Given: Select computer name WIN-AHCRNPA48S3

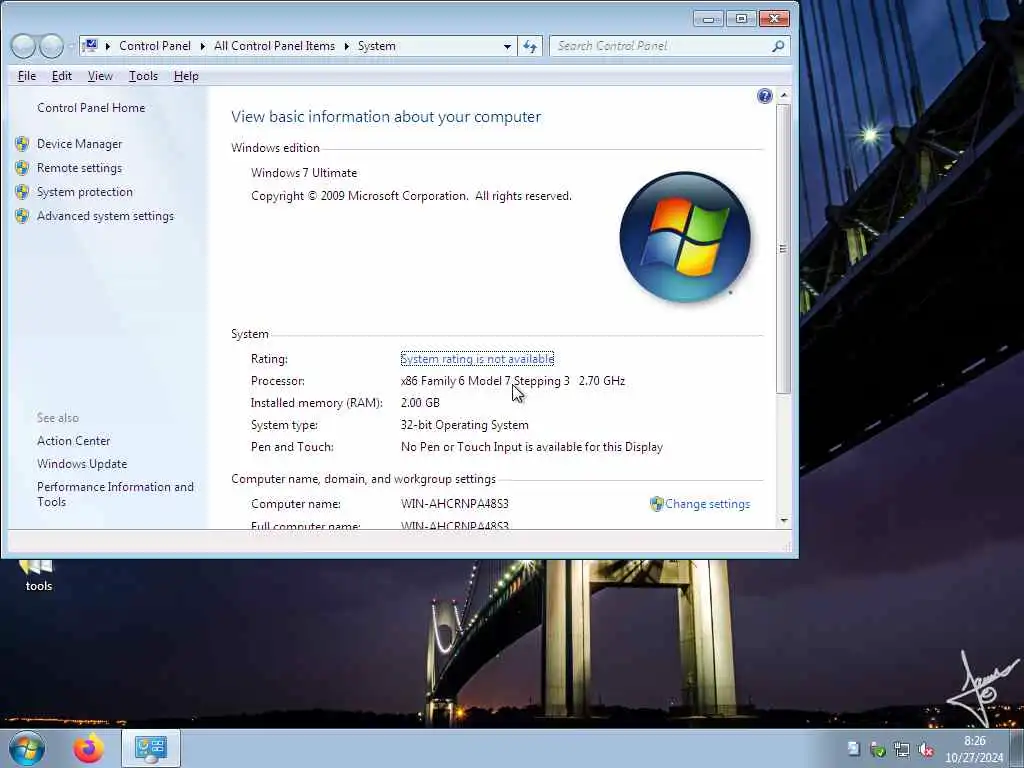Looking at the screenshot, I should point(455,504).
